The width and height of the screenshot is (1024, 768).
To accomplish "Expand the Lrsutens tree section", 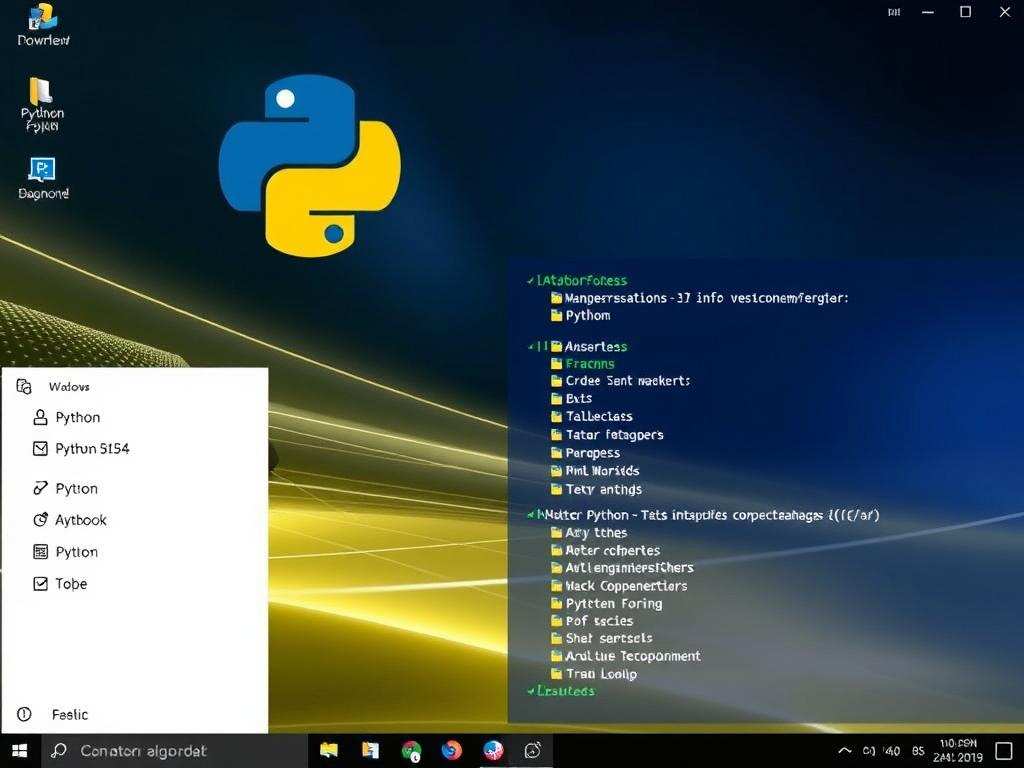I will coord(530,690).
